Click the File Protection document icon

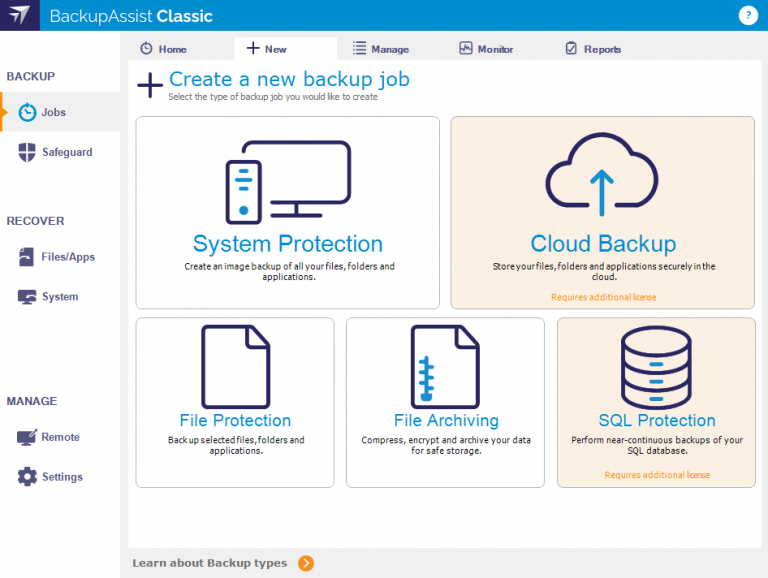tap(235, 366)
